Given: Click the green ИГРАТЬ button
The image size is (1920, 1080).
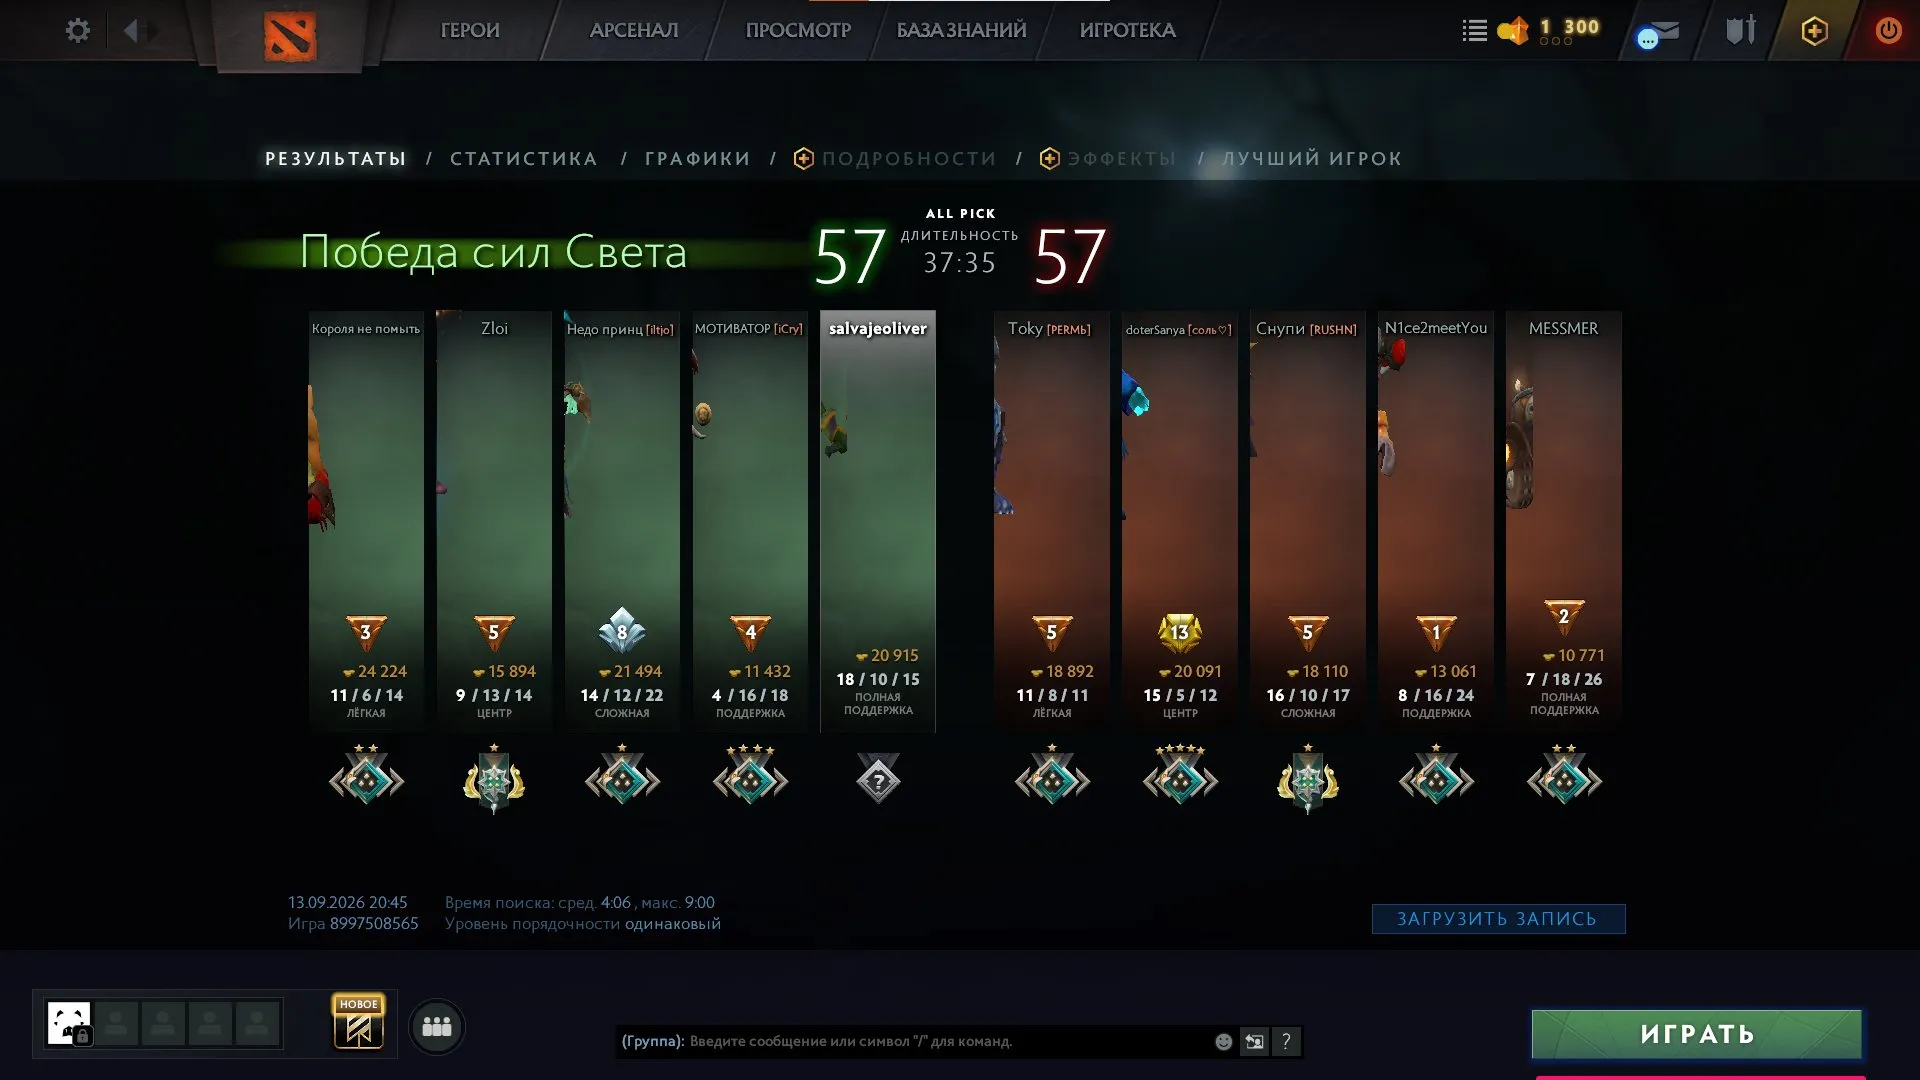Looking at the screenshot, I should (x=1697, y=1033).
